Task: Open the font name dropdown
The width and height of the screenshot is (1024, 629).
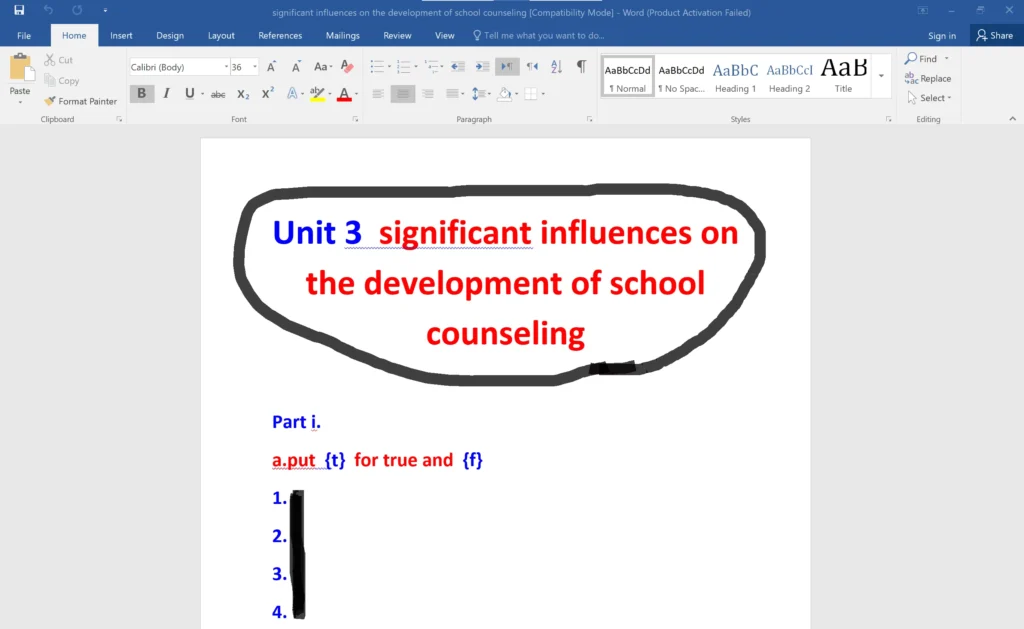Action: (x=226, y=66)
